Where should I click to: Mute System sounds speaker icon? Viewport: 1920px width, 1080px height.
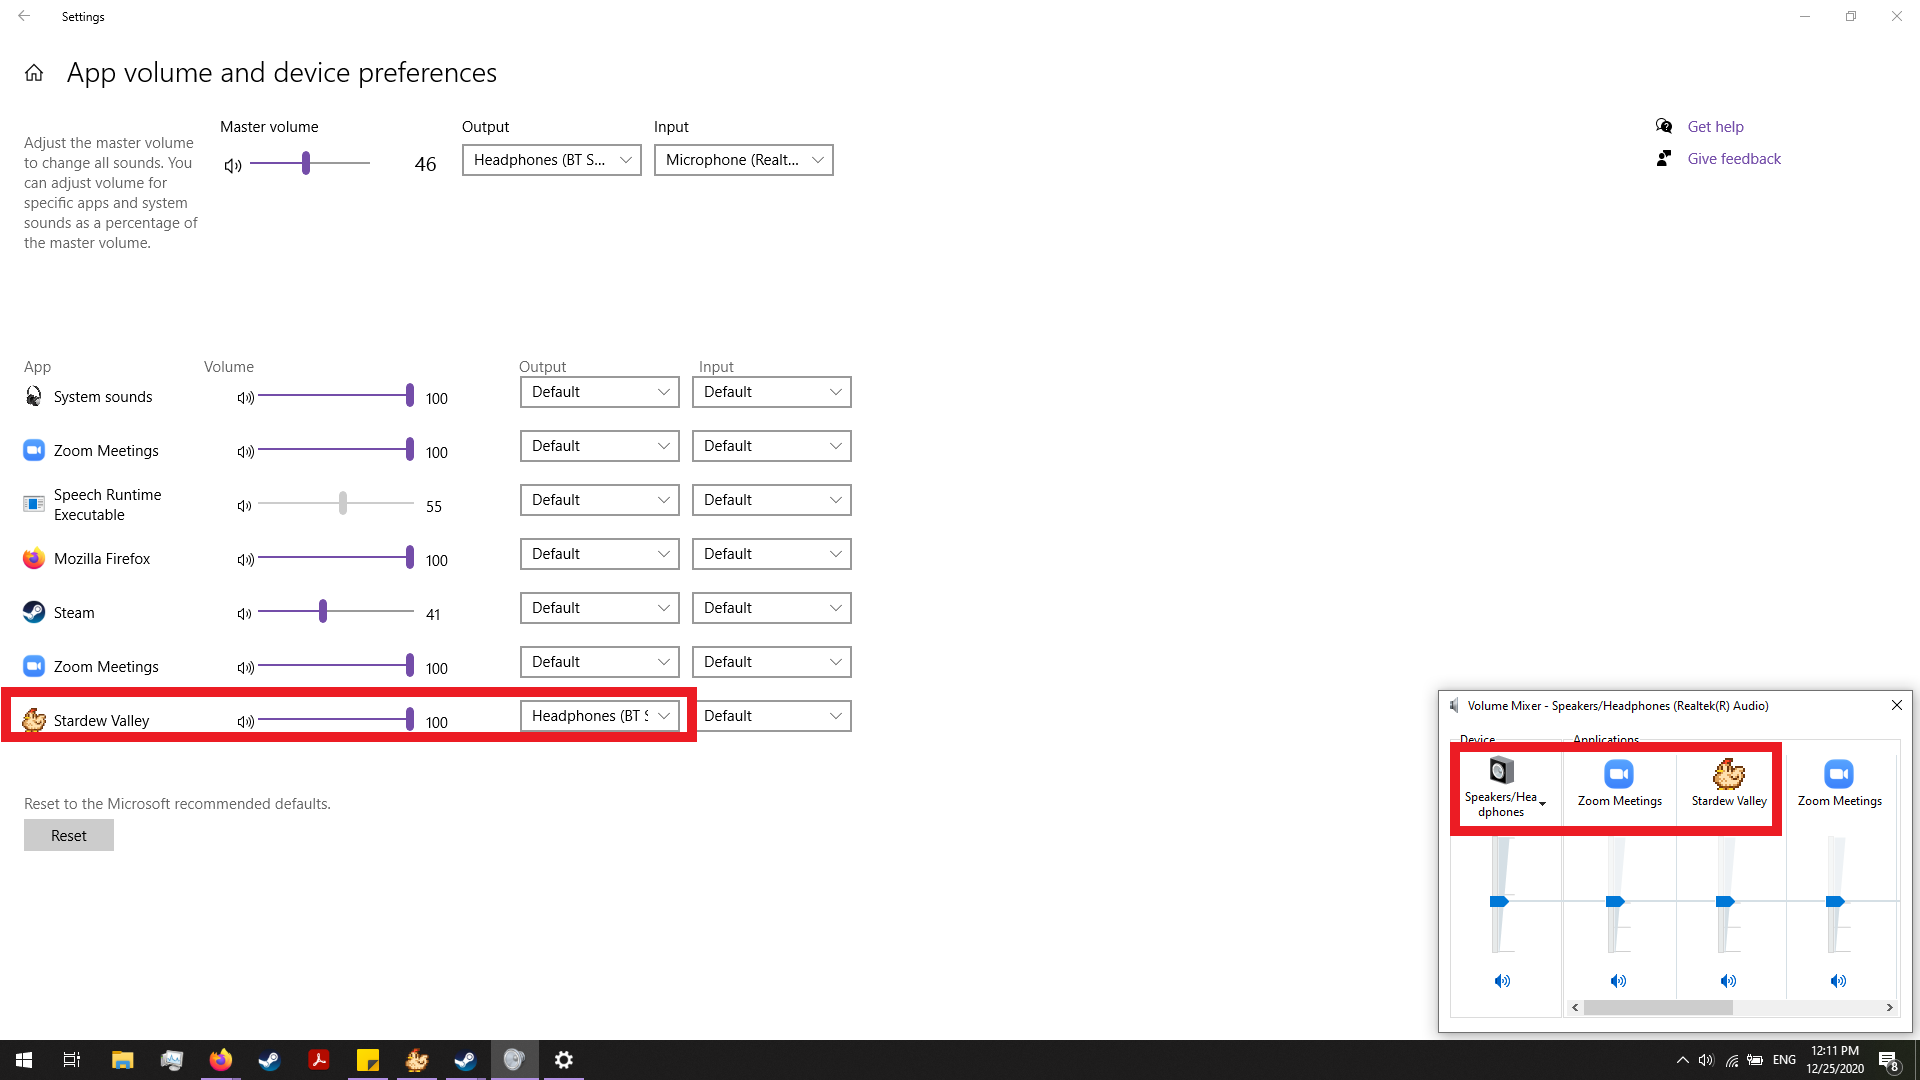pos(245,398)
